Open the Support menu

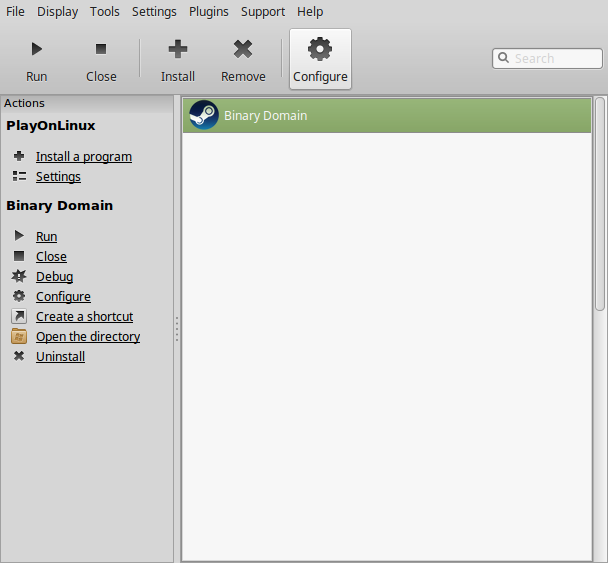coord(263,12)
